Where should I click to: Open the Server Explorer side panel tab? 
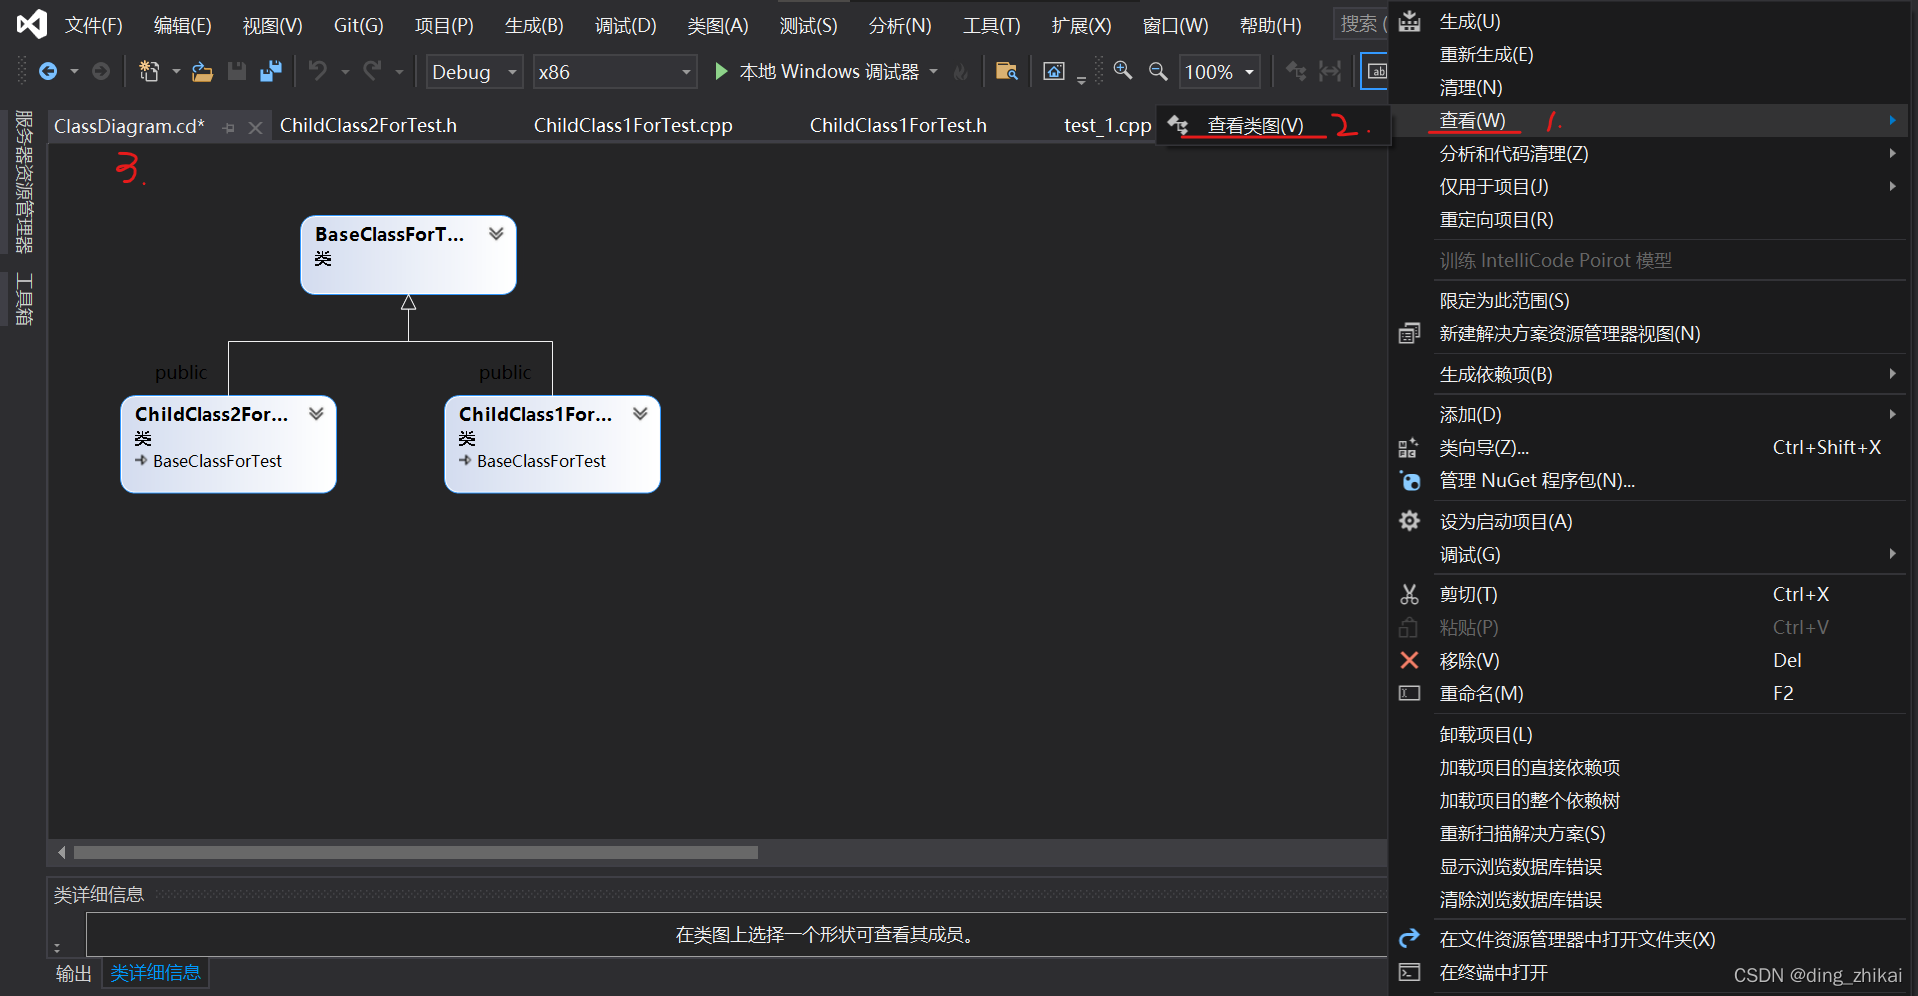24,182
